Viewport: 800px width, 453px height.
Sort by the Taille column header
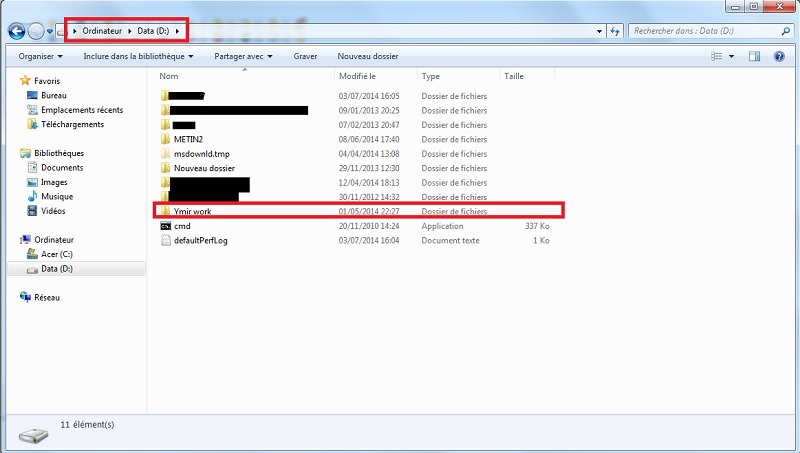(x=527, y=76)
